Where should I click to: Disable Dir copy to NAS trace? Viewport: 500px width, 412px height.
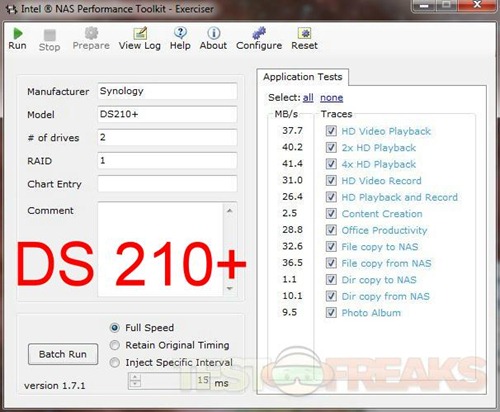click(331, 279)
